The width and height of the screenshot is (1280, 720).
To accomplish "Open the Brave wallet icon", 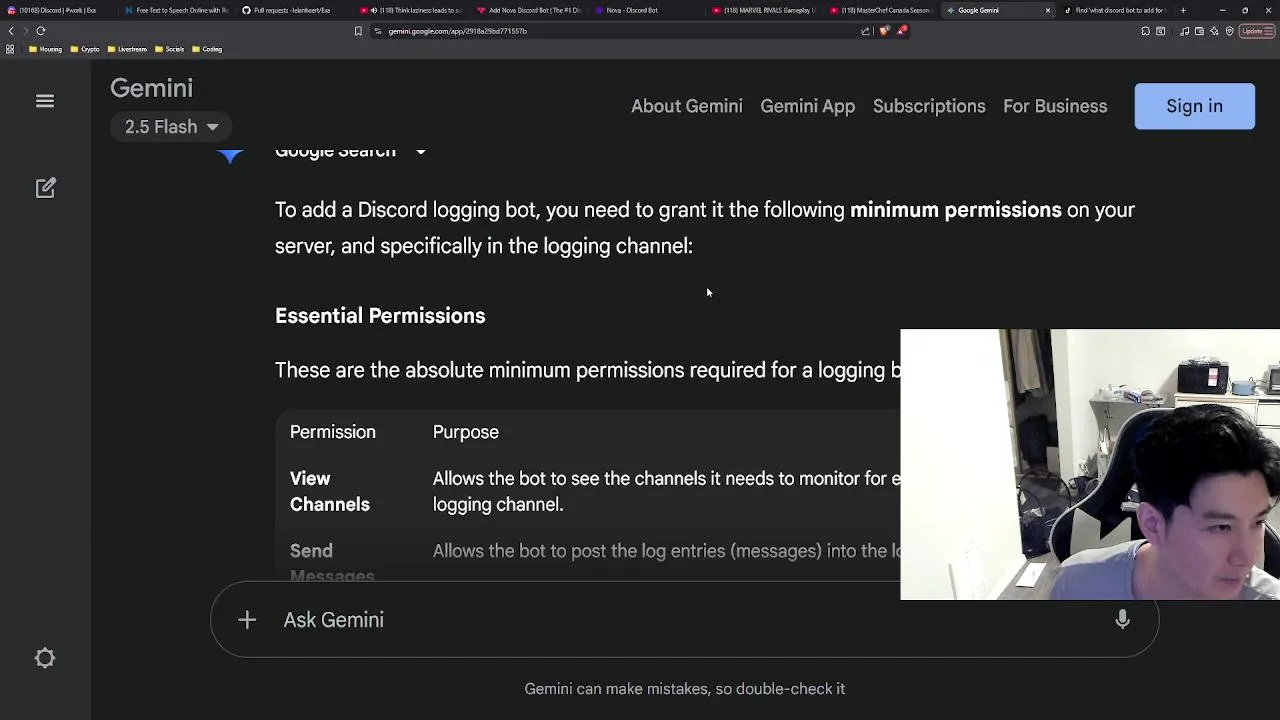I will (1199, 31).
